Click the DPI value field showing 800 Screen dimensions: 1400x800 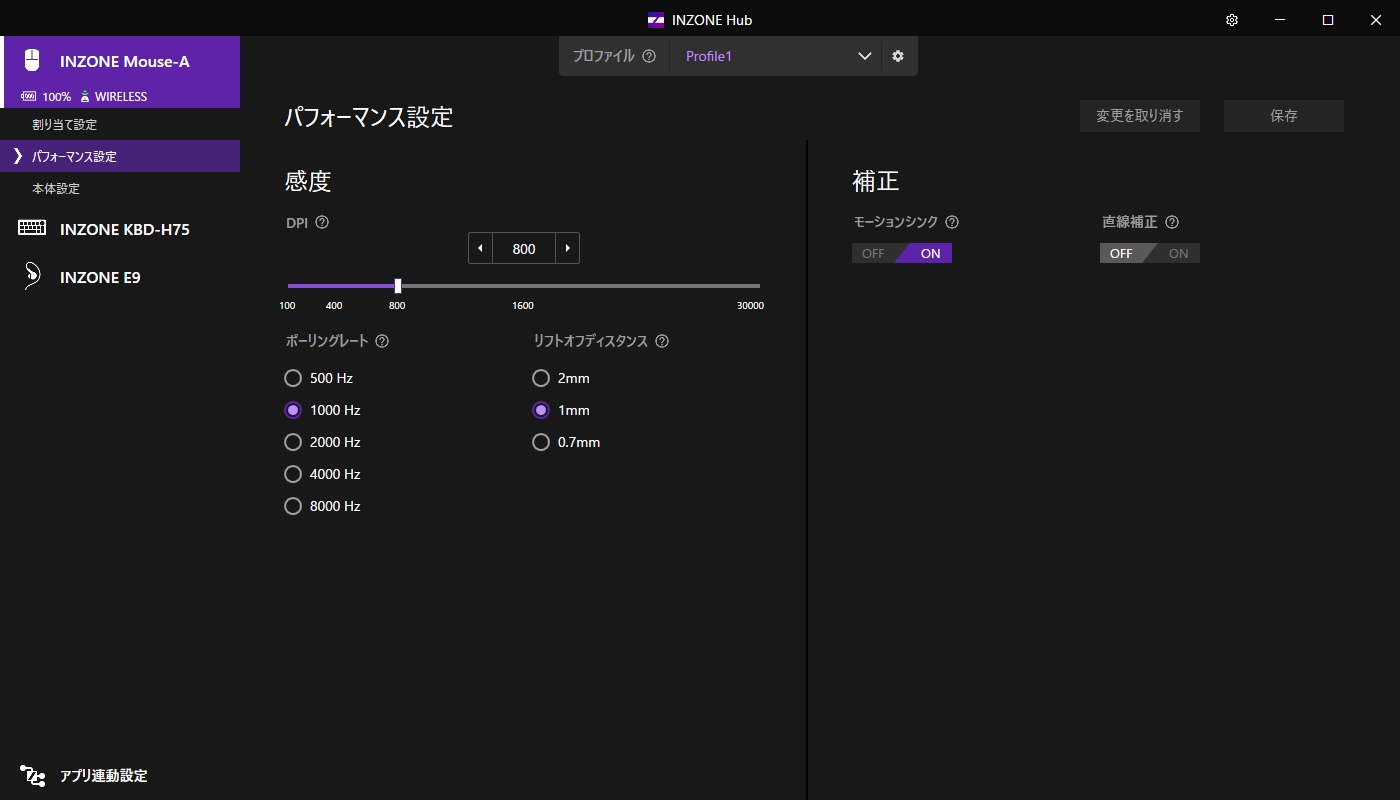click(524, 248)
